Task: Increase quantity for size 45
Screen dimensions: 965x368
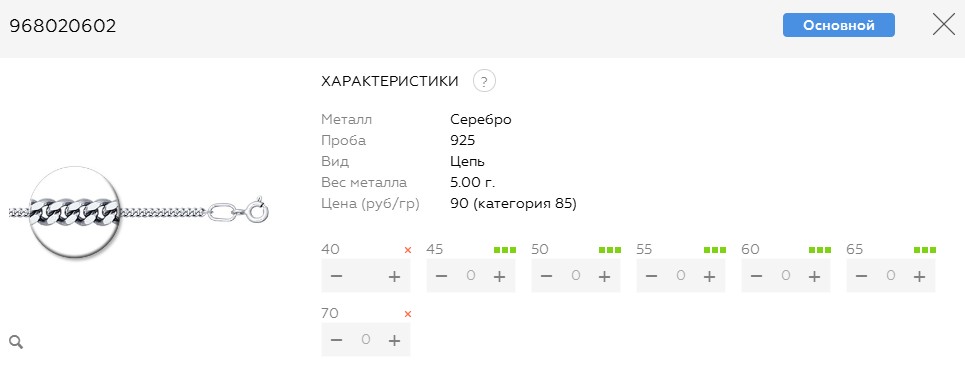Action: click(x=499, y=276)
